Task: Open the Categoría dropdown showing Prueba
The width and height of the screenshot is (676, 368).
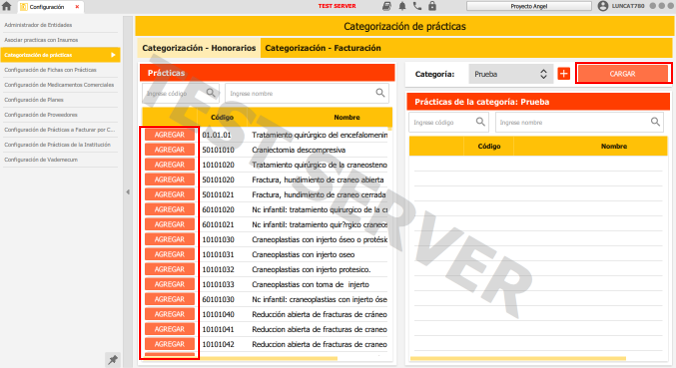Action: (510, 74)
